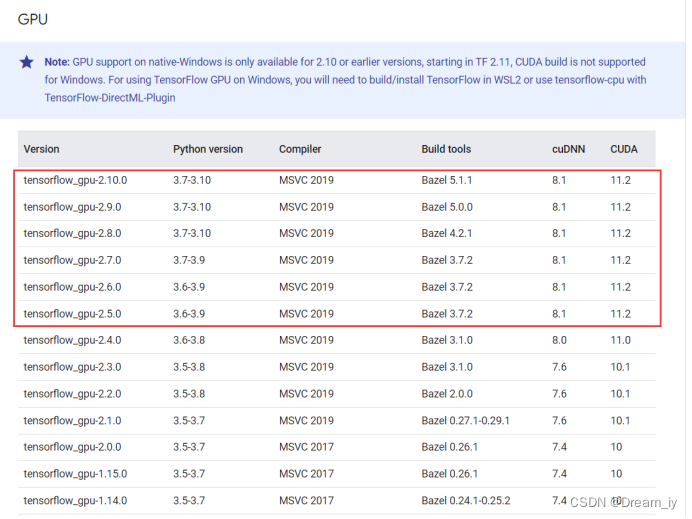Click the Bazel 0.27.1-0.29.1 build tools cell

[x=466, y=420]
